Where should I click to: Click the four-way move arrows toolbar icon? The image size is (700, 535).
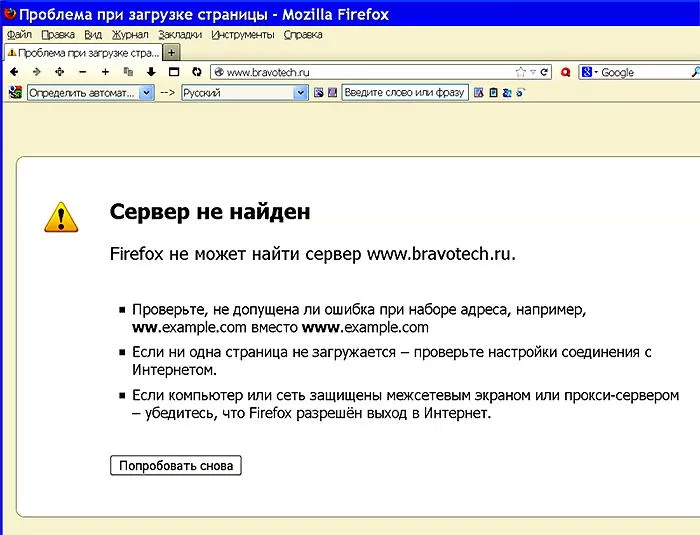(x=59, y=71)
